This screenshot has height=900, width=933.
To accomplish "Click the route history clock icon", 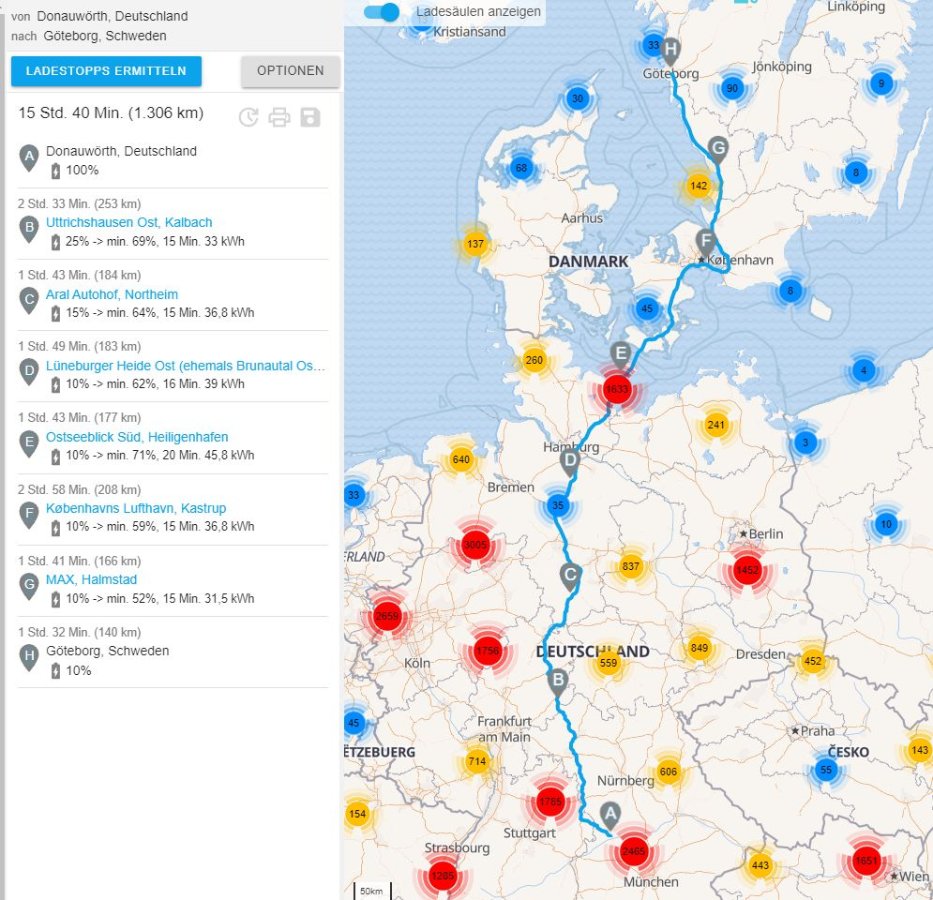I will click(248, 117).
